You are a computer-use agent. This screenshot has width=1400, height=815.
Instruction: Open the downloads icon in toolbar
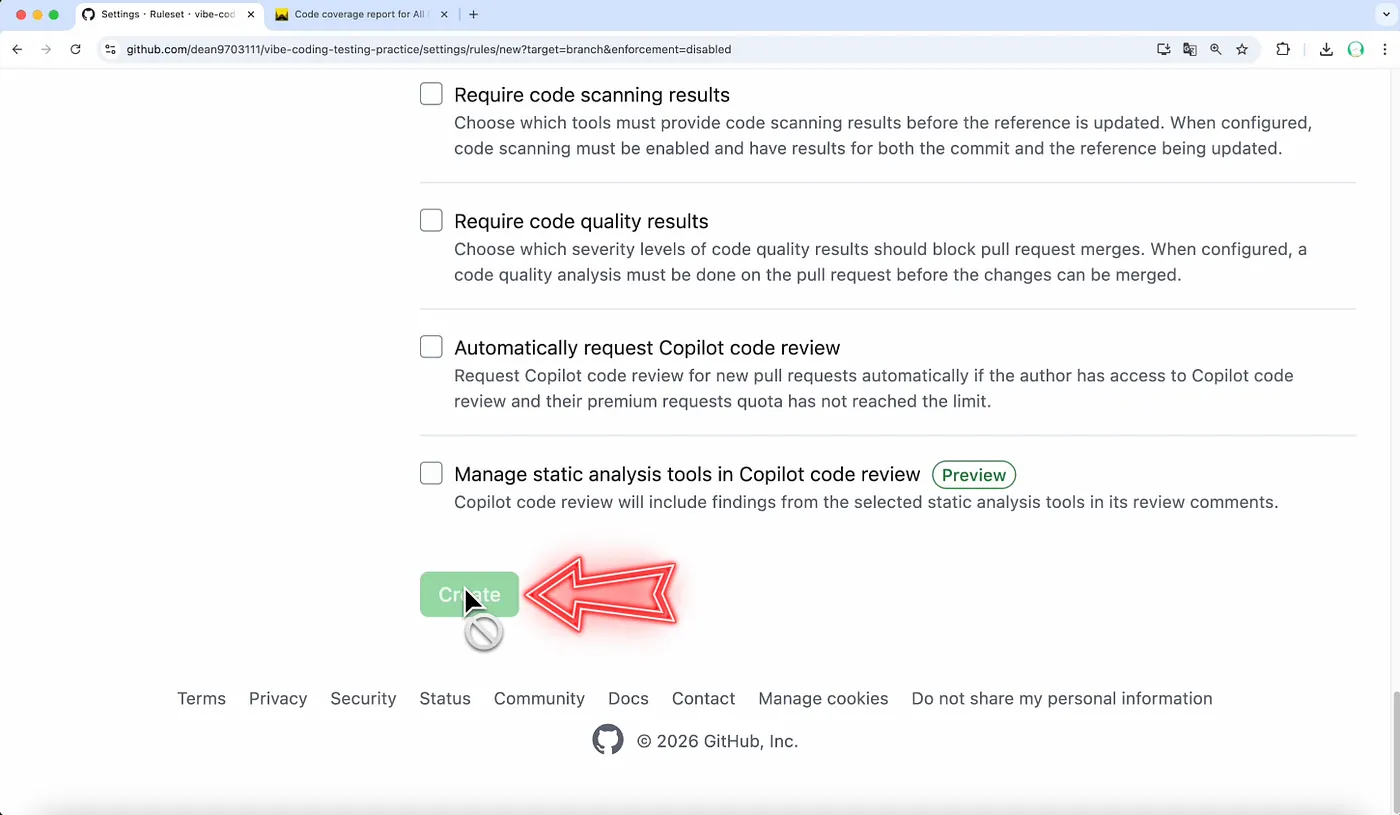(1326, 49)
